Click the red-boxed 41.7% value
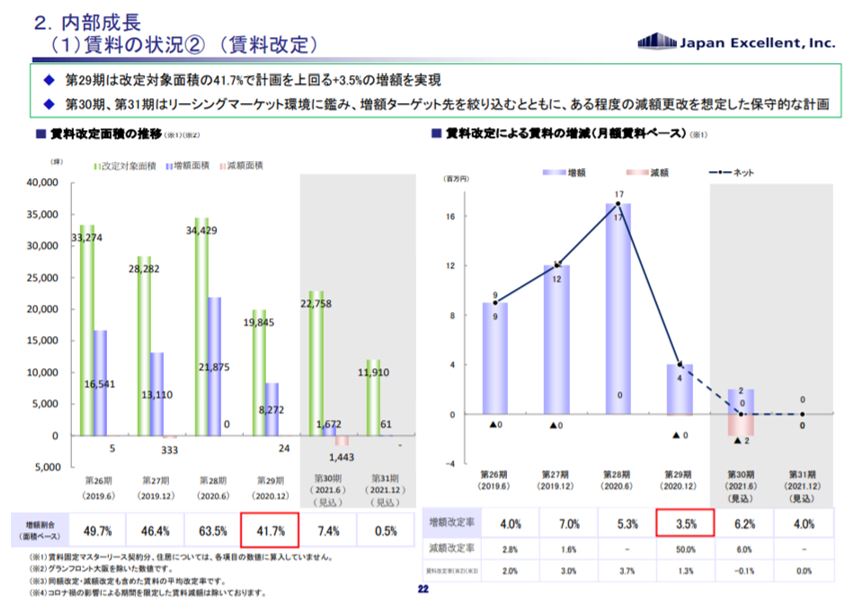The width and height of the screenshot is (854, 611). click(268, 531)
